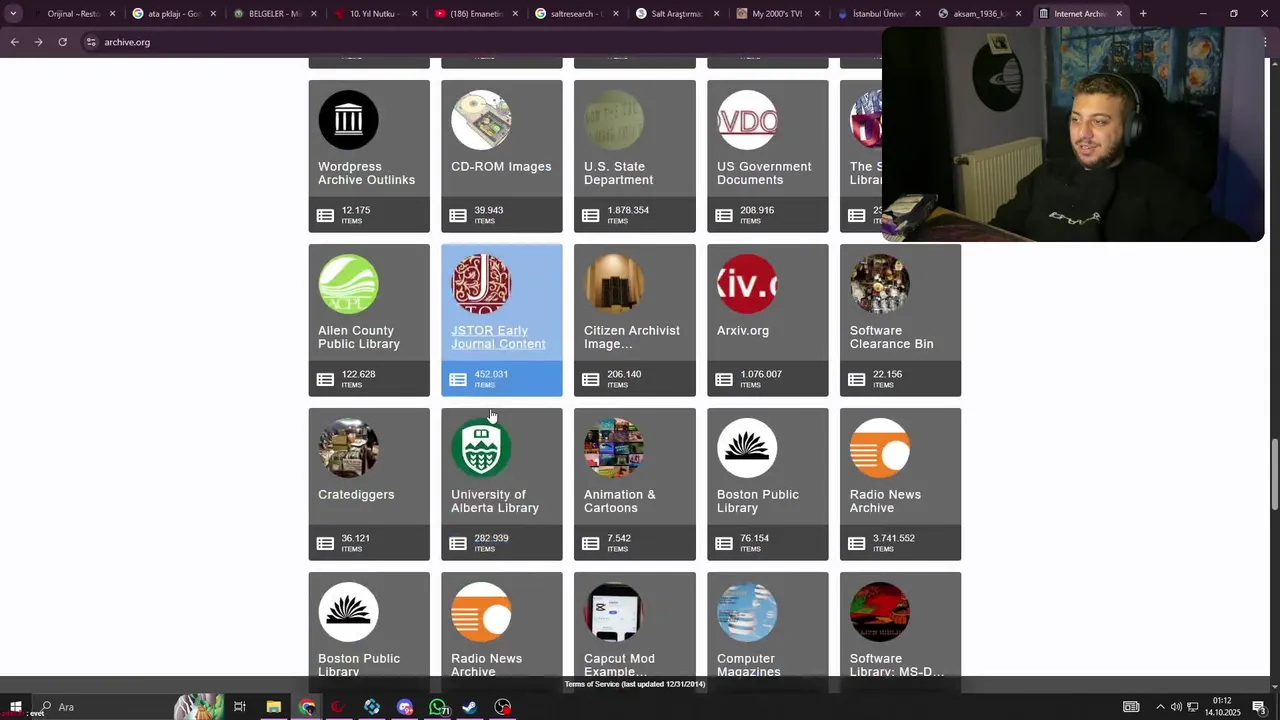
Task: Open the Cratediggers title link
Action: (356, 495)
